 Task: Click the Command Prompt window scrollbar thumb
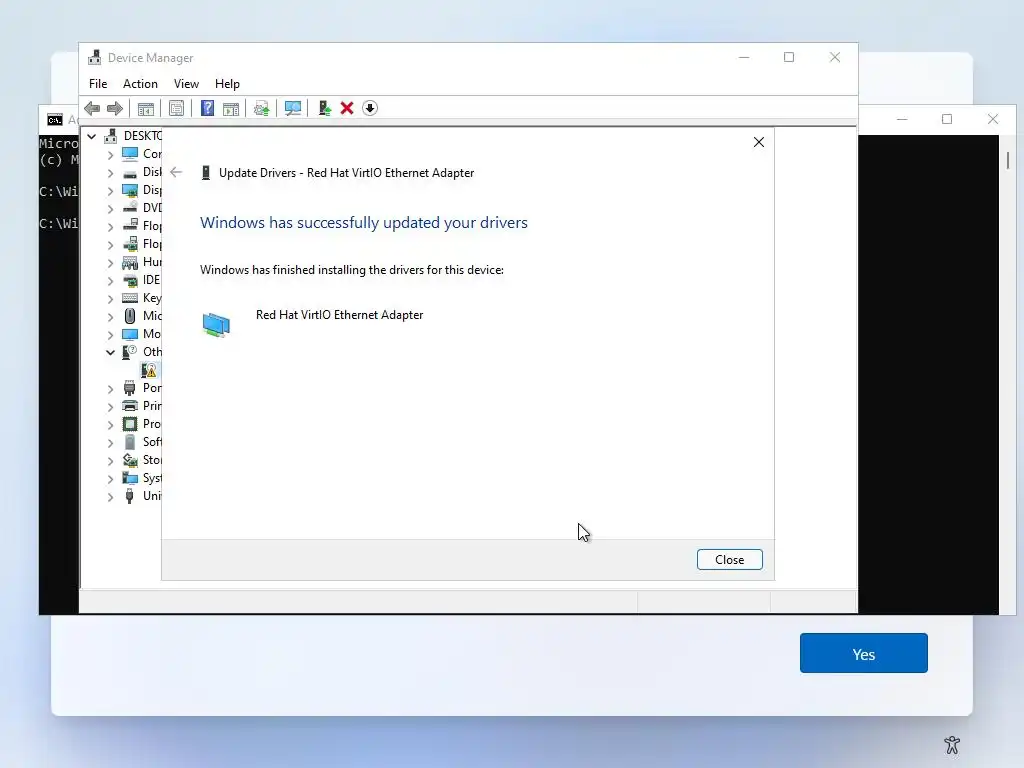click(1008, 160)
